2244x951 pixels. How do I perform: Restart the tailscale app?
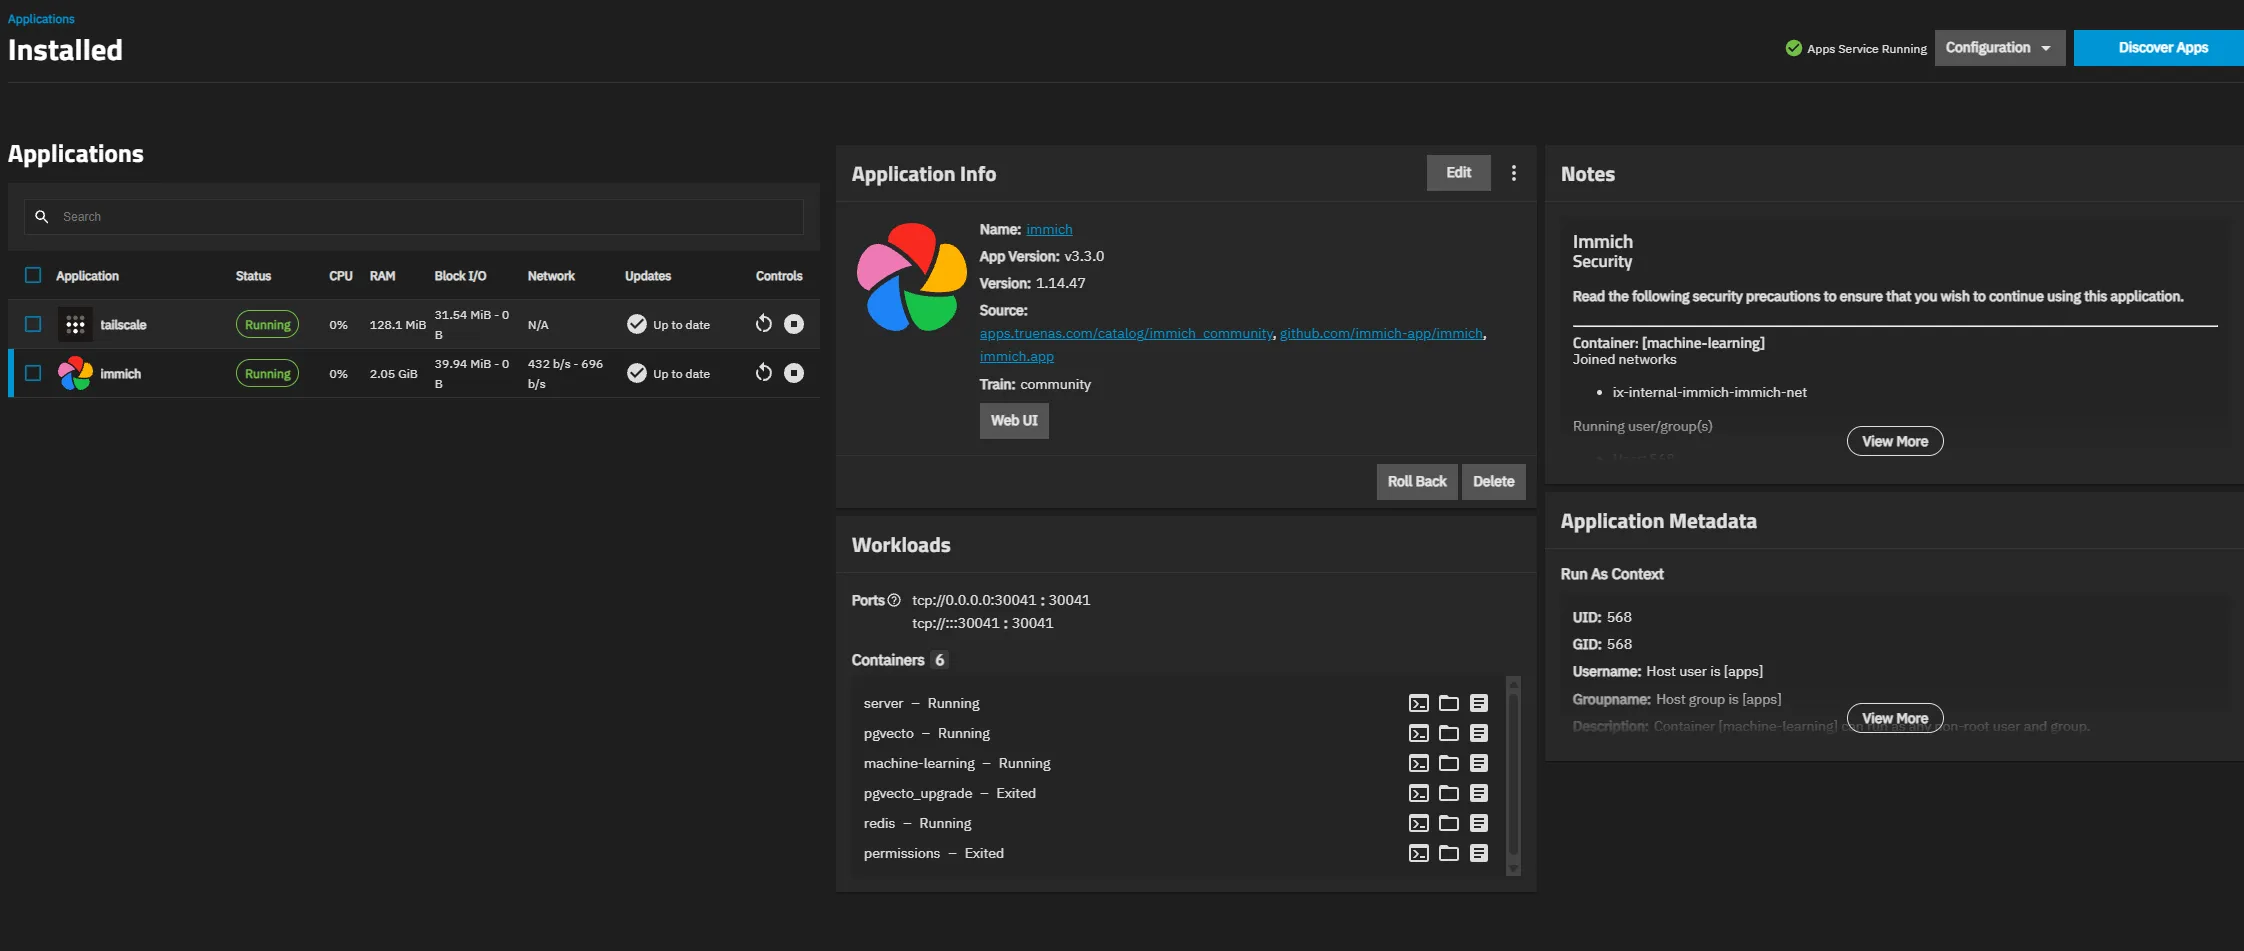click(x=764, y=324)
